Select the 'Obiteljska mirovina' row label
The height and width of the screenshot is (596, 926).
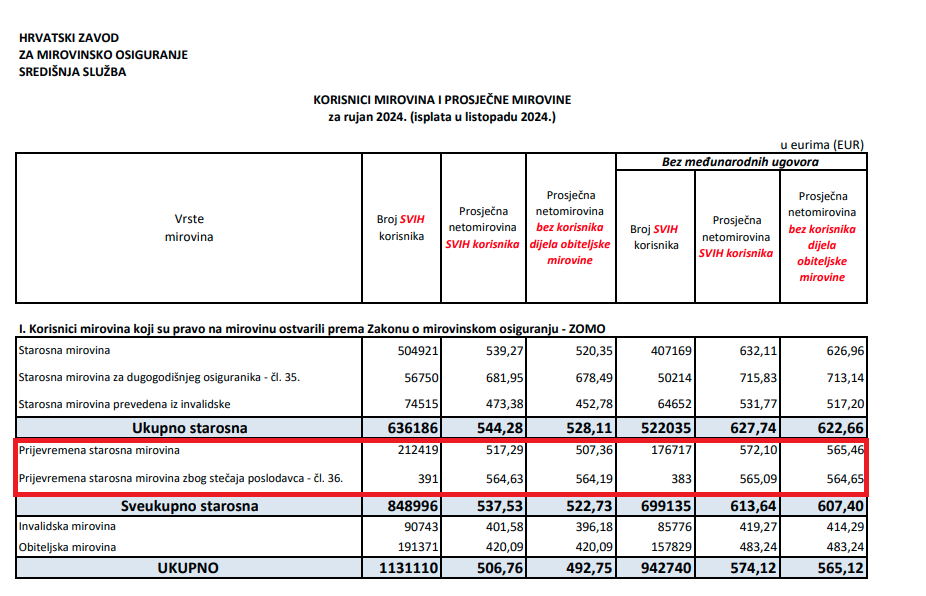68,547
